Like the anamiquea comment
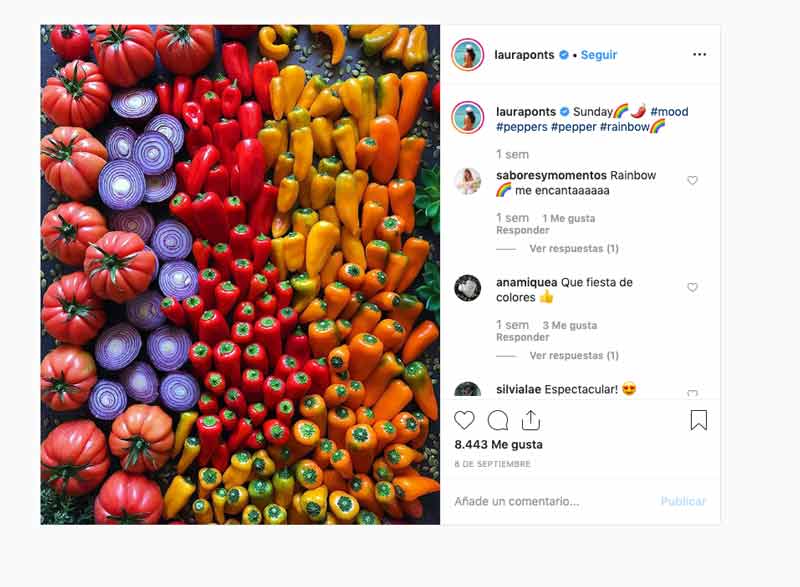Screen dimensions: 800x587 pyautogui.click(x=692, y=288)
